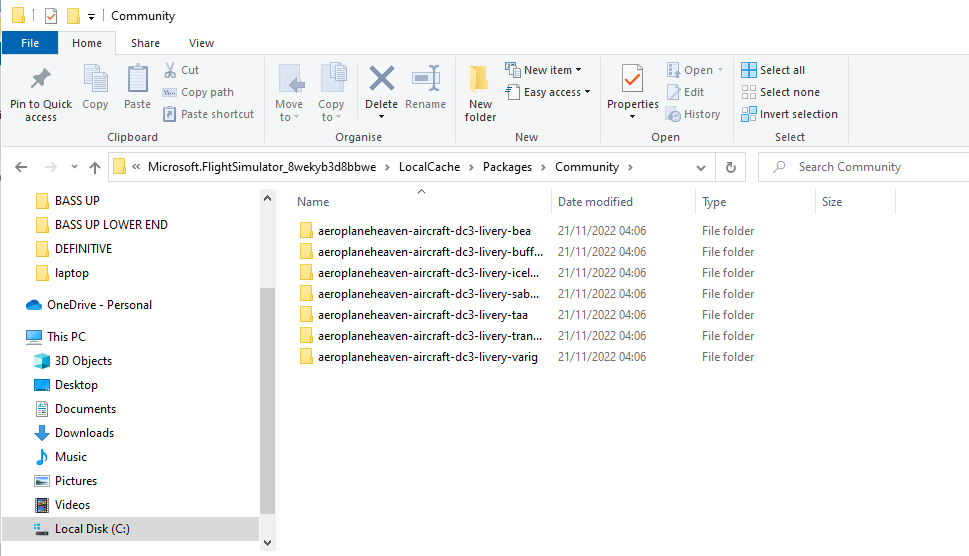Click the Copy ribbon icon

coord(95,79)
